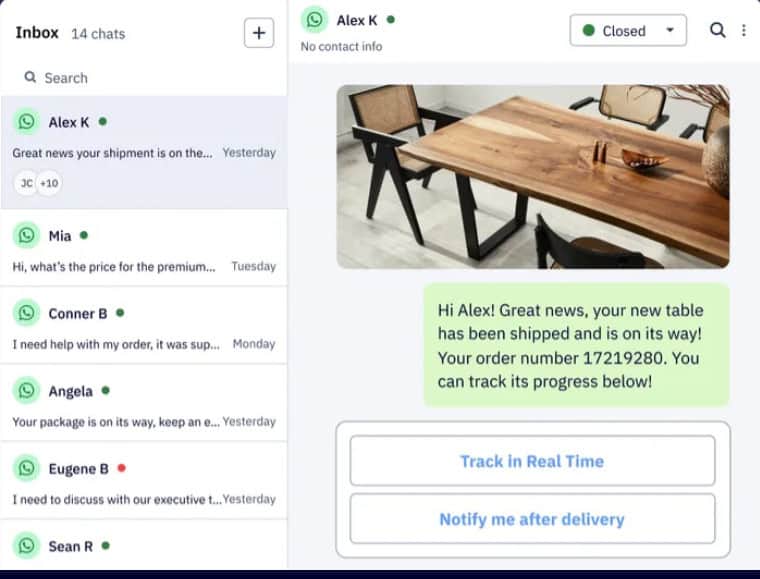
Task: Click WhatsApp icon beside Eugene B
Action: pyautogui.click(x=26, y=468)
